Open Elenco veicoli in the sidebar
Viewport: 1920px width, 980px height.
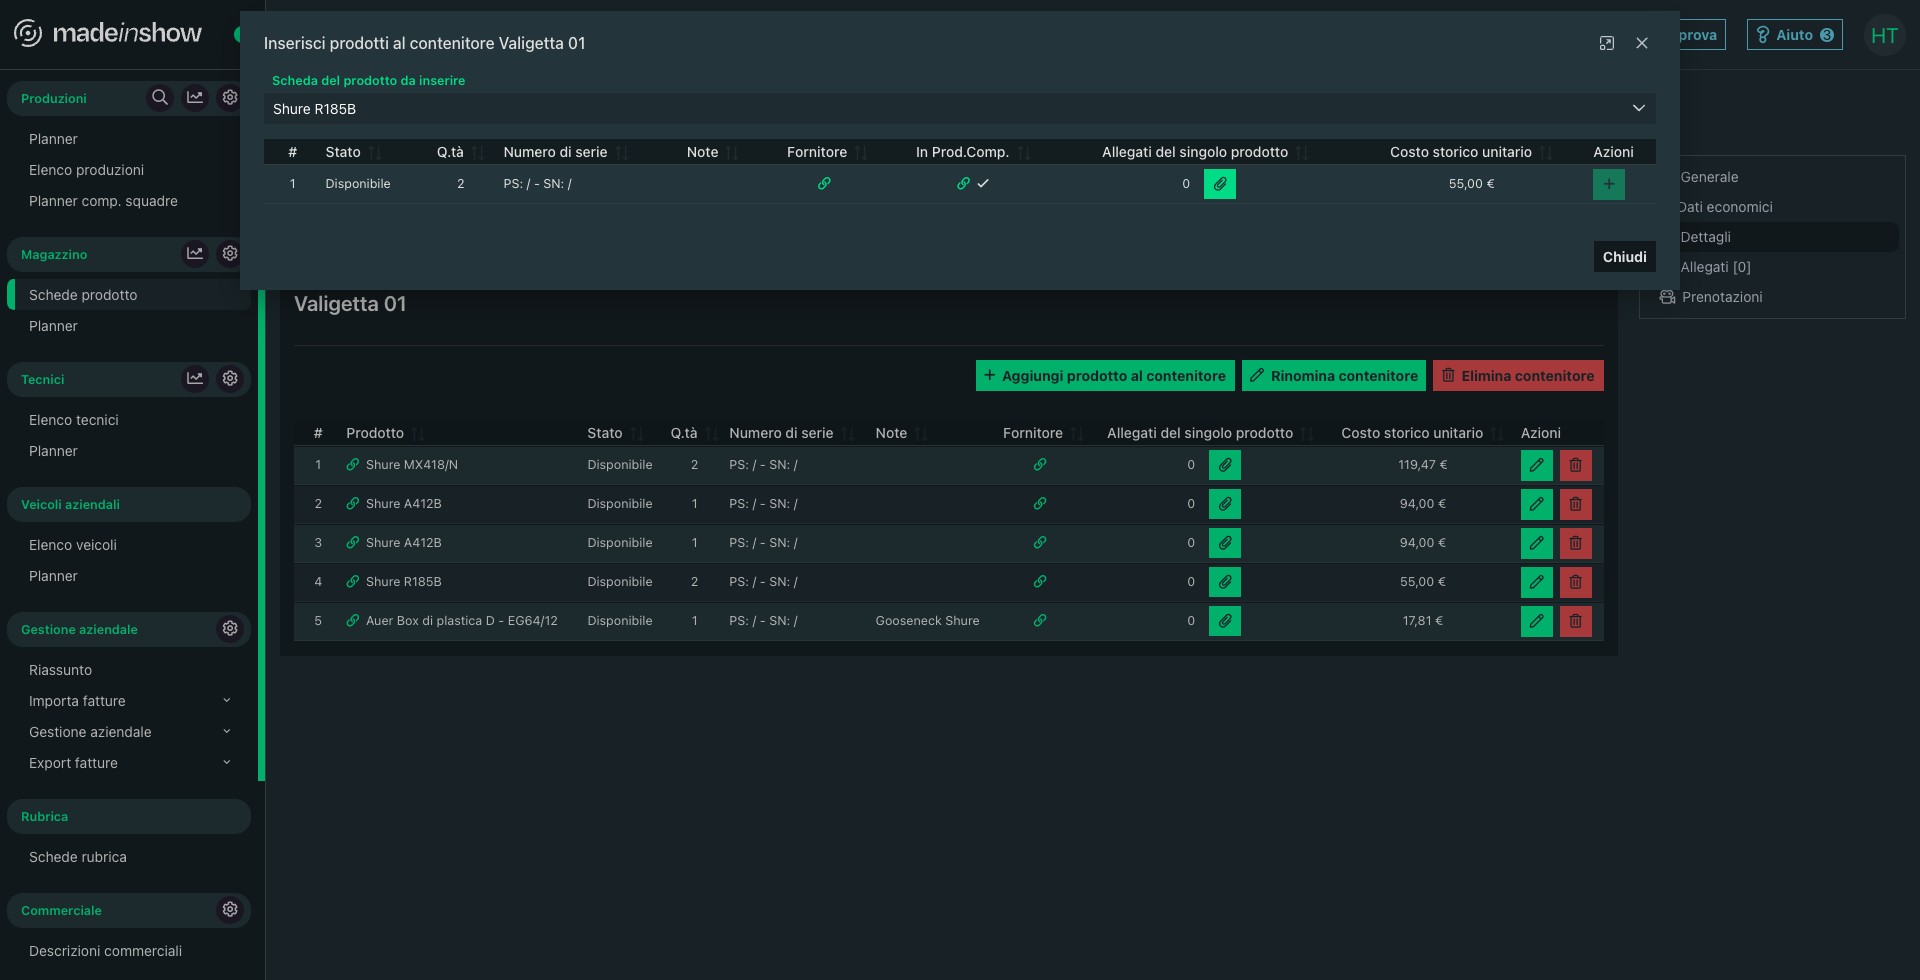[73, 545]
